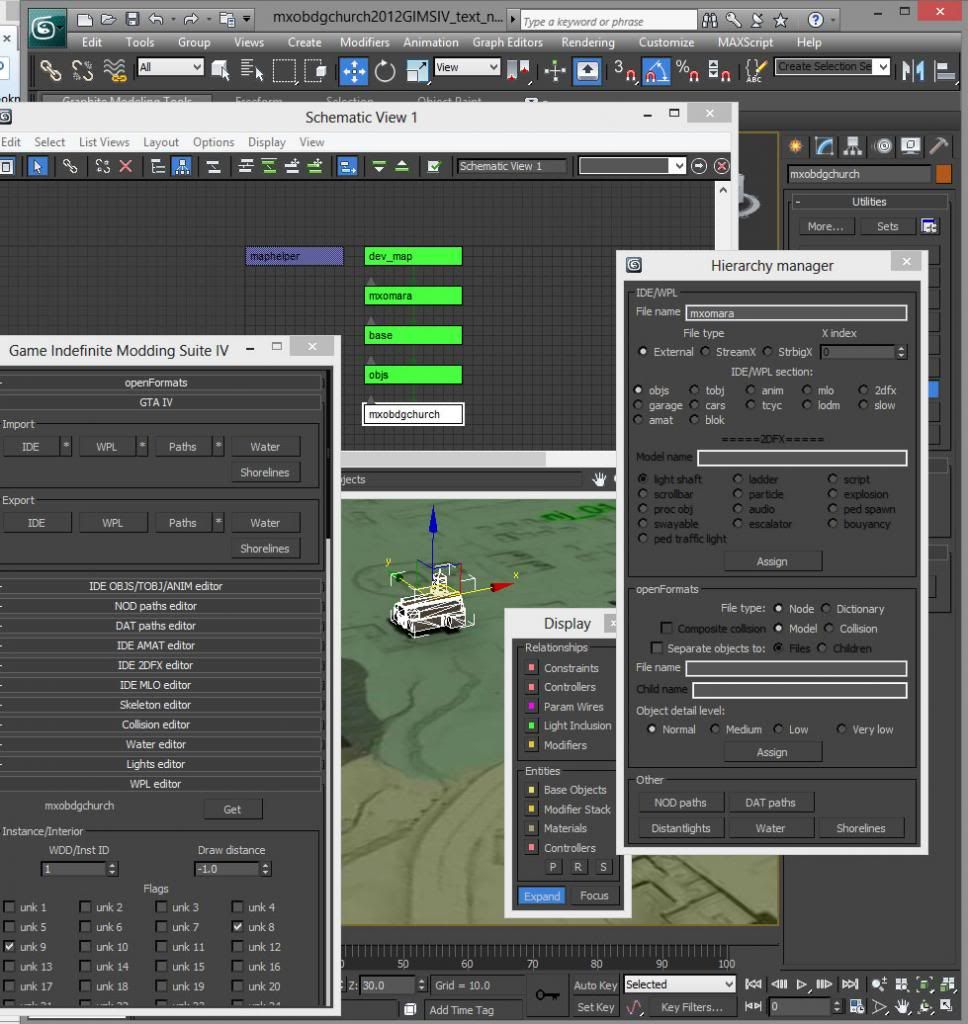Image resolution: width=968 pixels, height=1024 pixels.
Task: Click the Mirror tool icon
Action: [x=913, y=71]
